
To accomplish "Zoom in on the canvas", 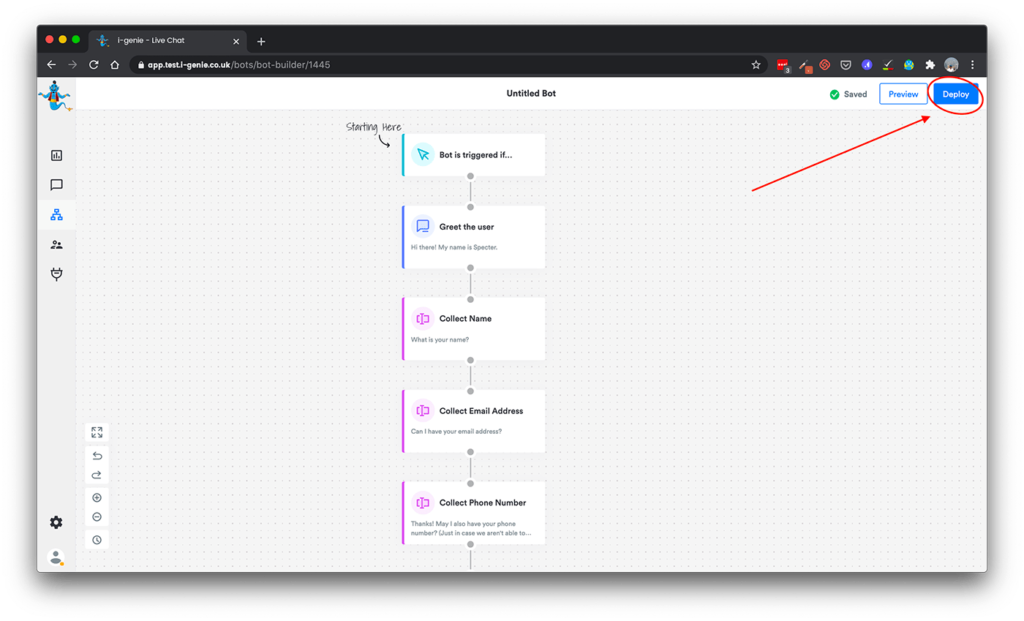I will pyautogui.click(x=97, y=498).
